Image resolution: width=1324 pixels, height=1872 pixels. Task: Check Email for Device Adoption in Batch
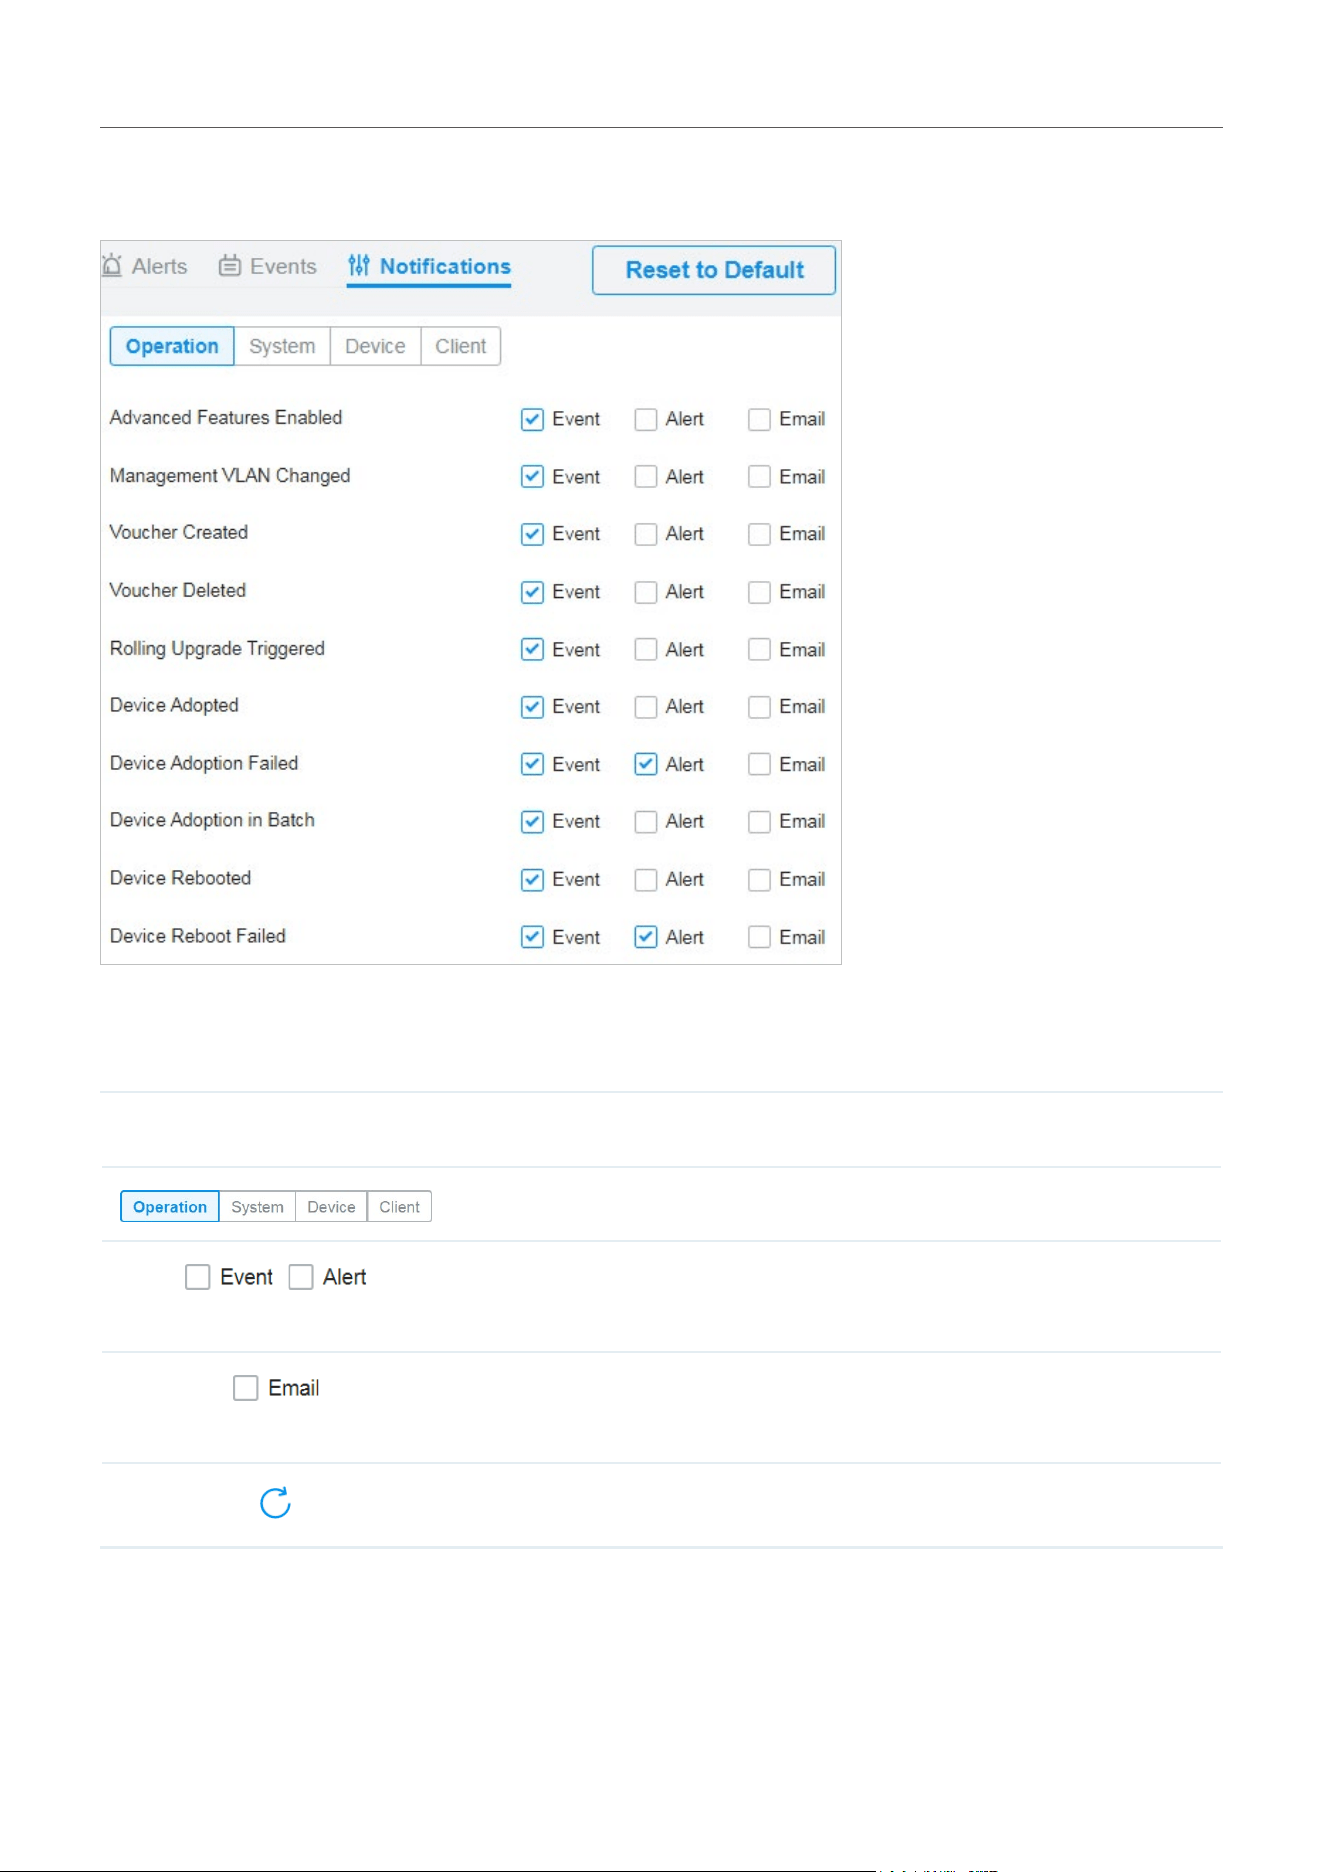click(x=760, y=822)
